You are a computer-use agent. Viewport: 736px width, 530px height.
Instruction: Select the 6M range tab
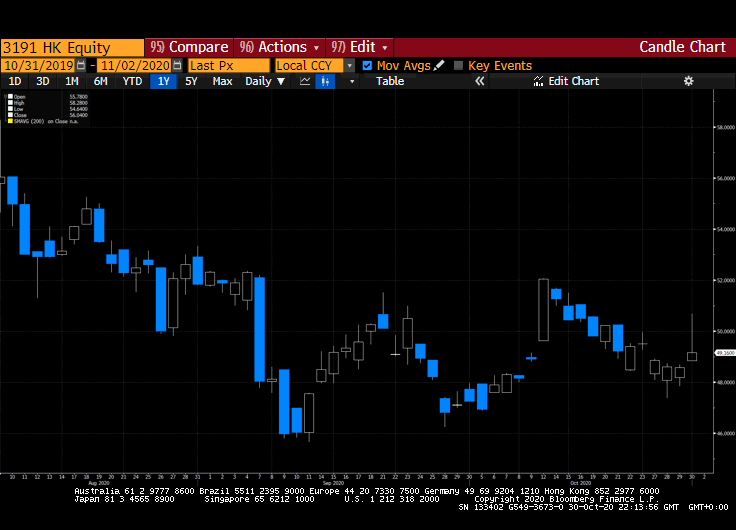(100, 81)
